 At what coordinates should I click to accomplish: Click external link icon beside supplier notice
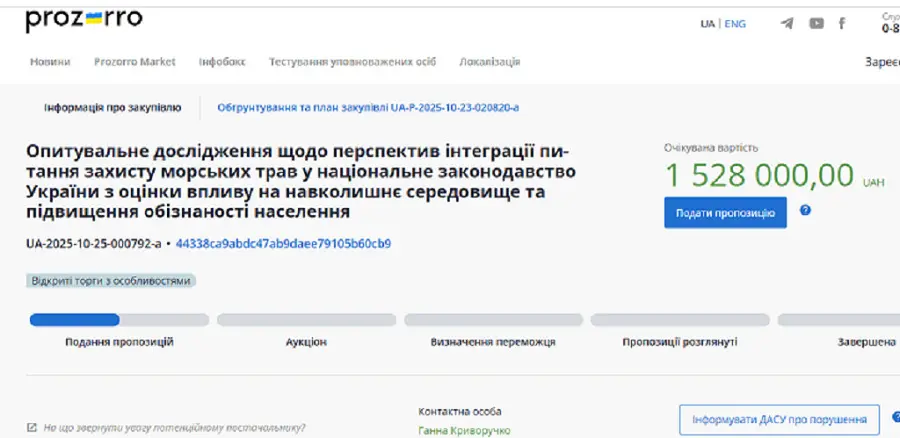coord(32,427)
